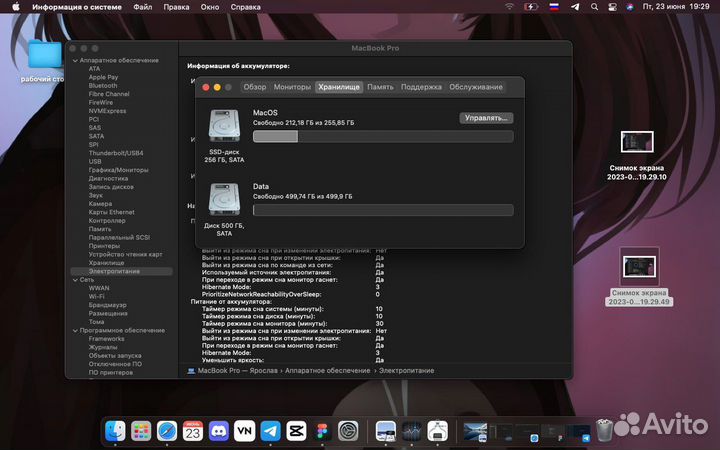Open the Справка menu
The image size is (720, 450).
pyautogui.click(x=245, y=7)
